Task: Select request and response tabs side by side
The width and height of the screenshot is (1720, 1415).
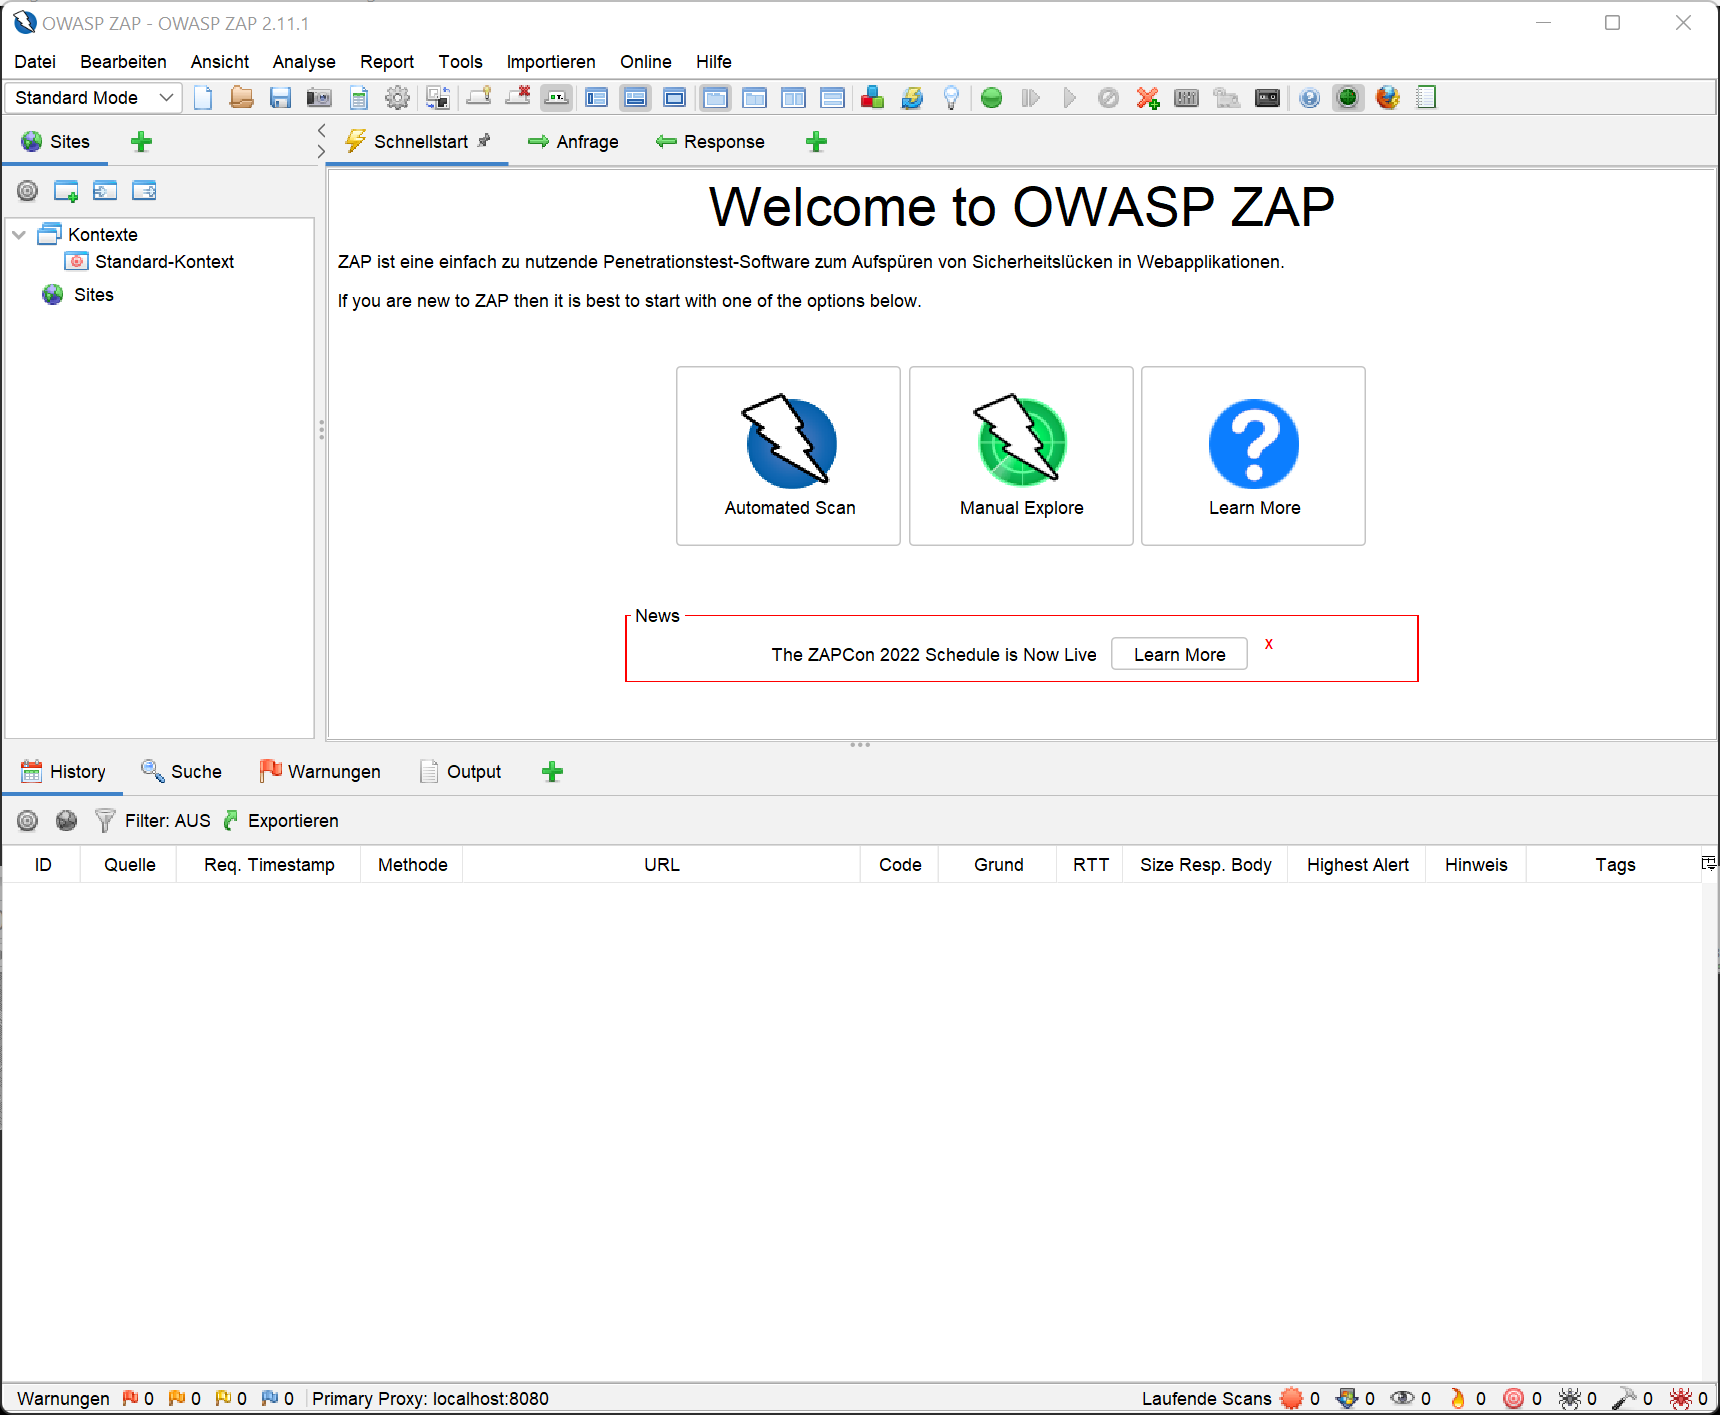Action: 794,98
